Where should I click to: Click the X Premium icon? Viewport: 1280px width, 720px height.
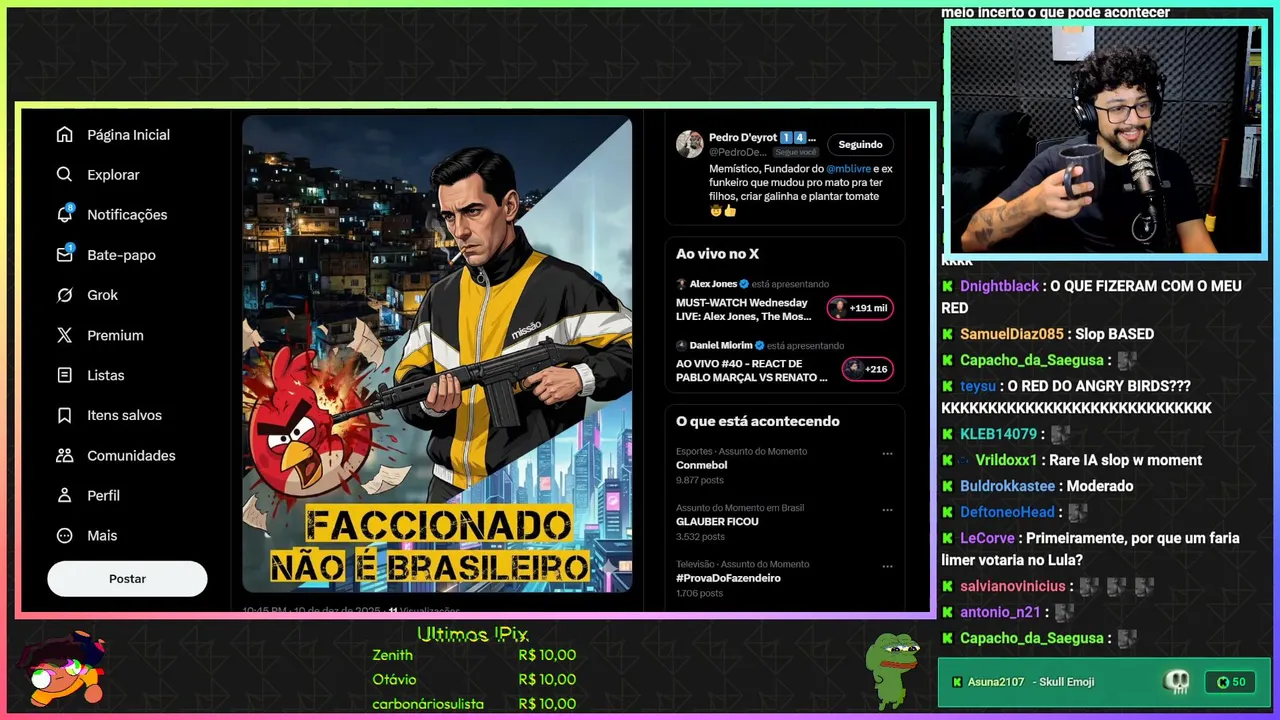pyautogui.click(x=65, y=335)
